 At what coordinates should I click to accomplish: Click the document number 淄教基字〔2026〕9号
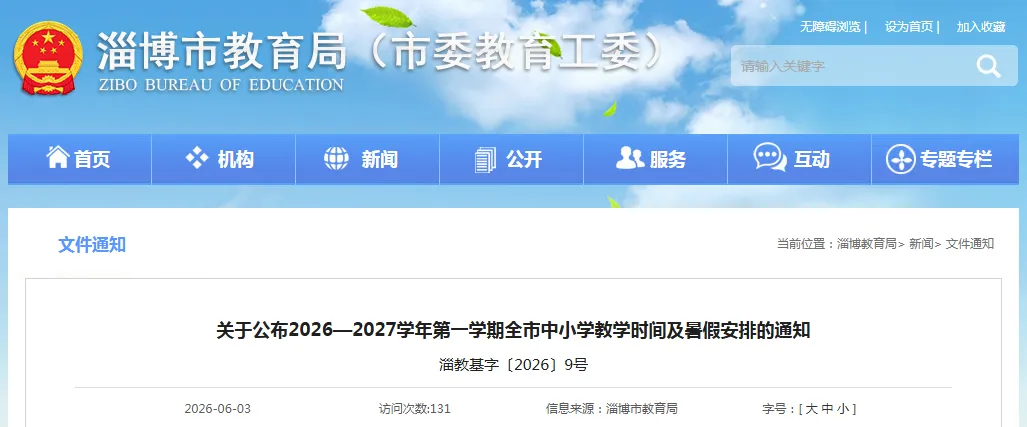514,365
